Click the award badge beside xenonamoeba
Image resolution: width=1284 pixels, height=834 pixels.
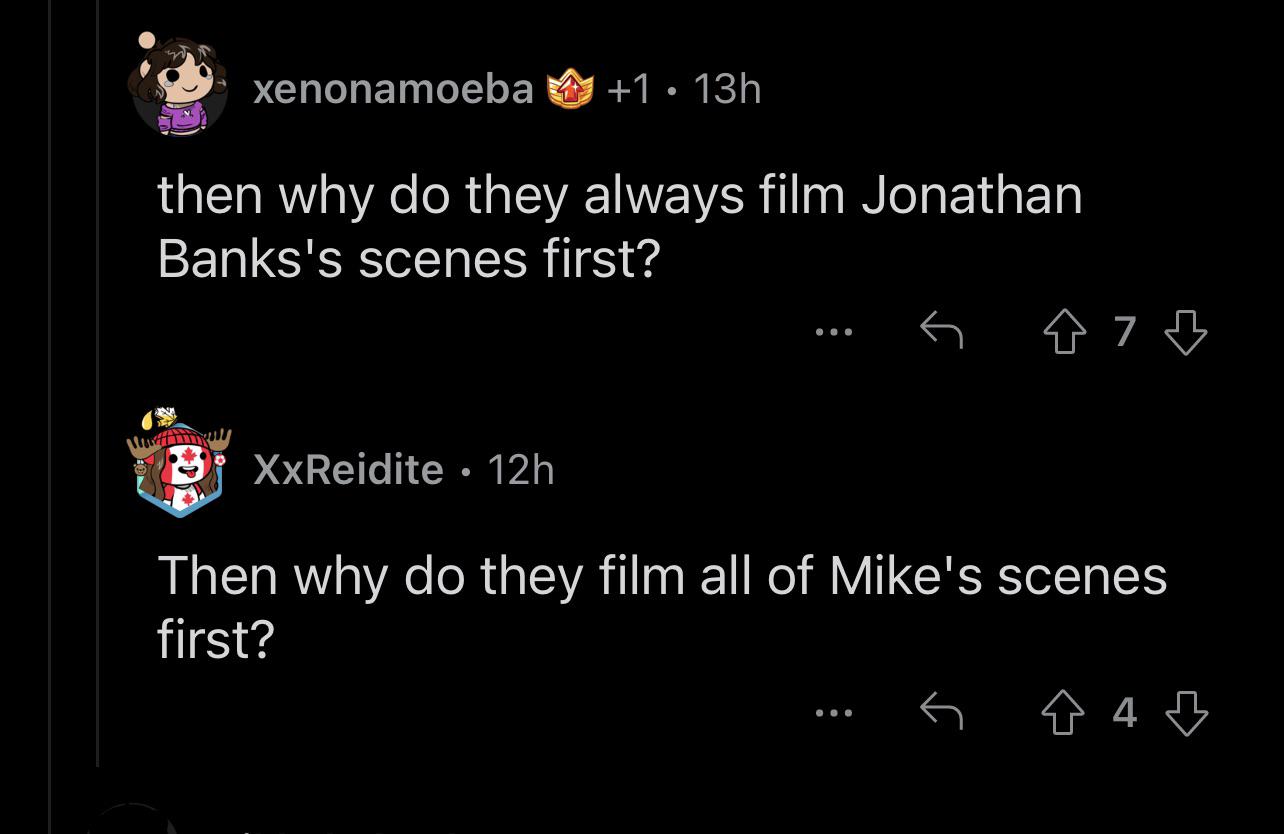coord(571,90)
